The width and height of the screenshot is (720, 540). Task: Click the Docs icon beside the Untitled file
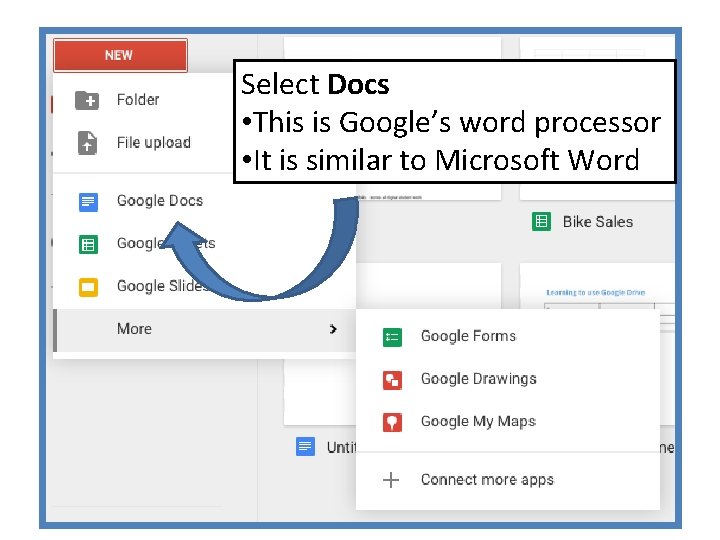pos(305,446)
